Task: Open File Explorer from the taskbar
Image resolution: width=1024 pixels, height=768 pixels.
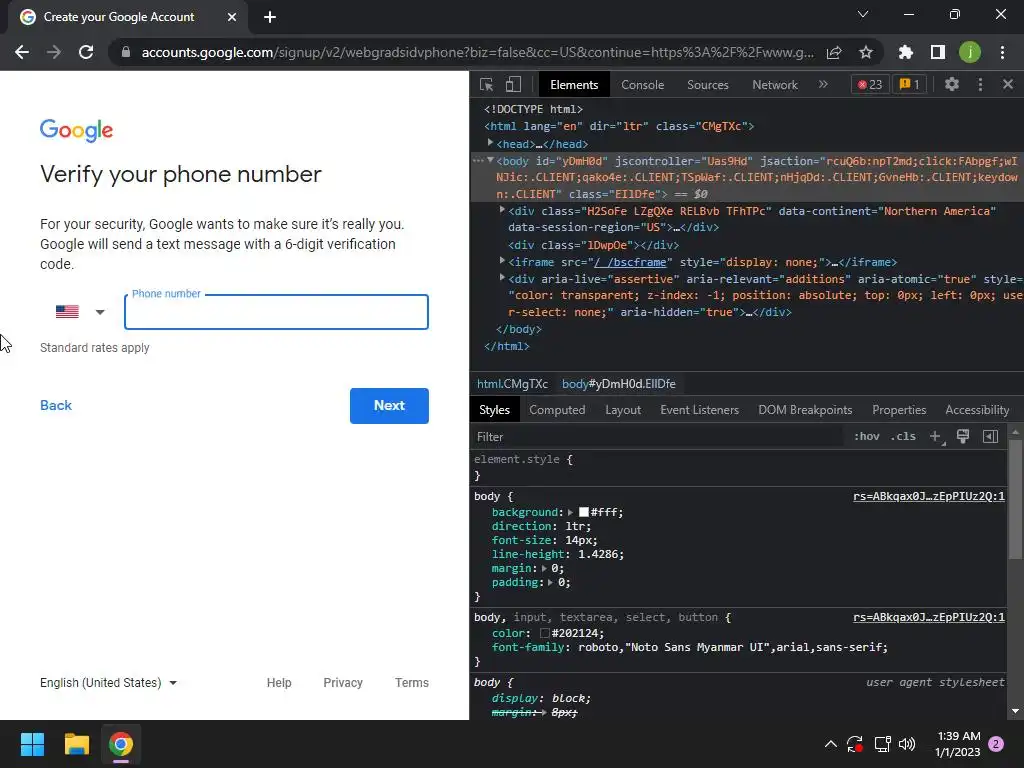Action: (x=76, y=744)
